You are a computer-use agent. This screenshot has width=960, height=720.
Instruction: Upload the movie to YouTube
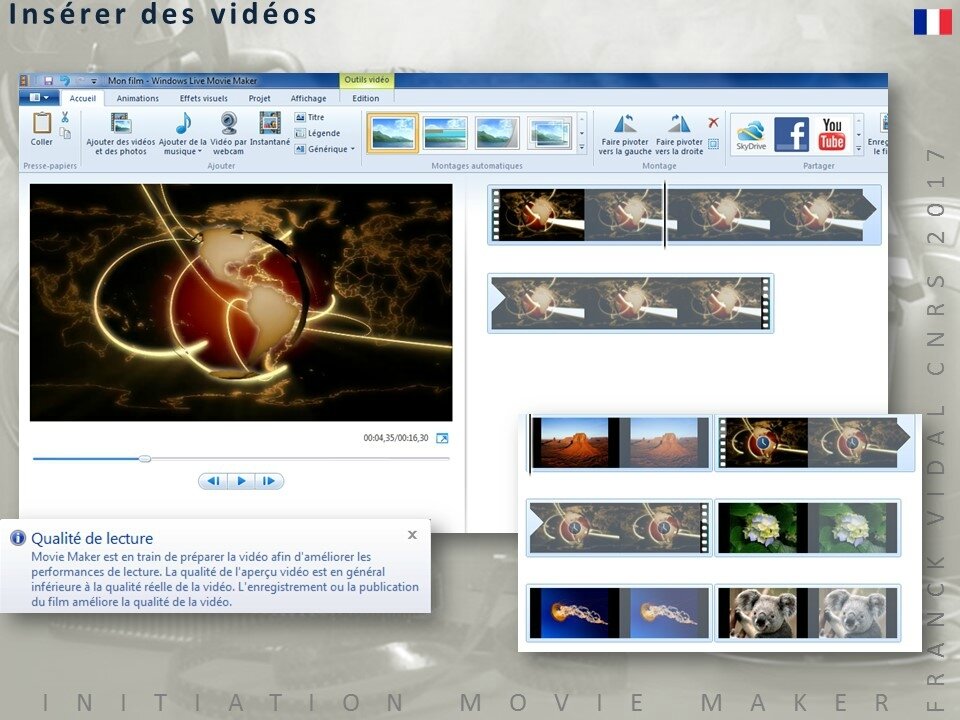click(832, 134)
